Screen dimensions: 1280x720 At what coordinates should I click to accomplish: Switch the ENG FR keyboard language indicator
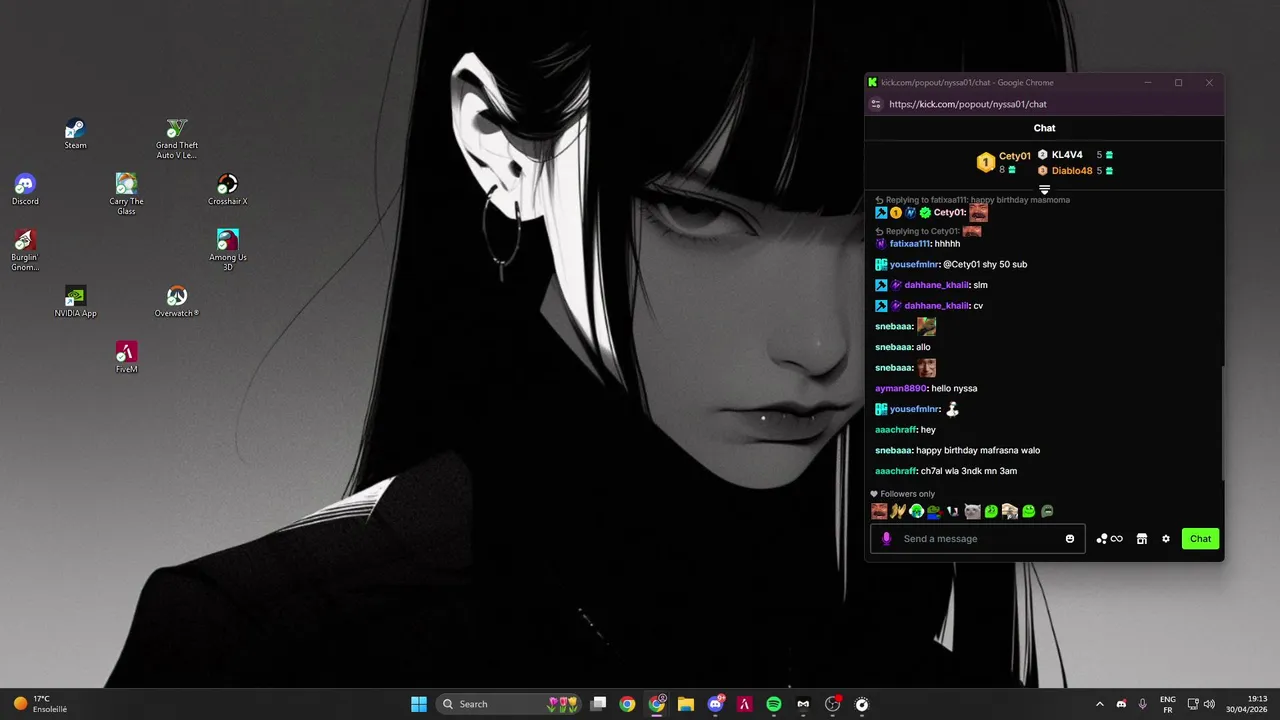(x=1167, y=704)
